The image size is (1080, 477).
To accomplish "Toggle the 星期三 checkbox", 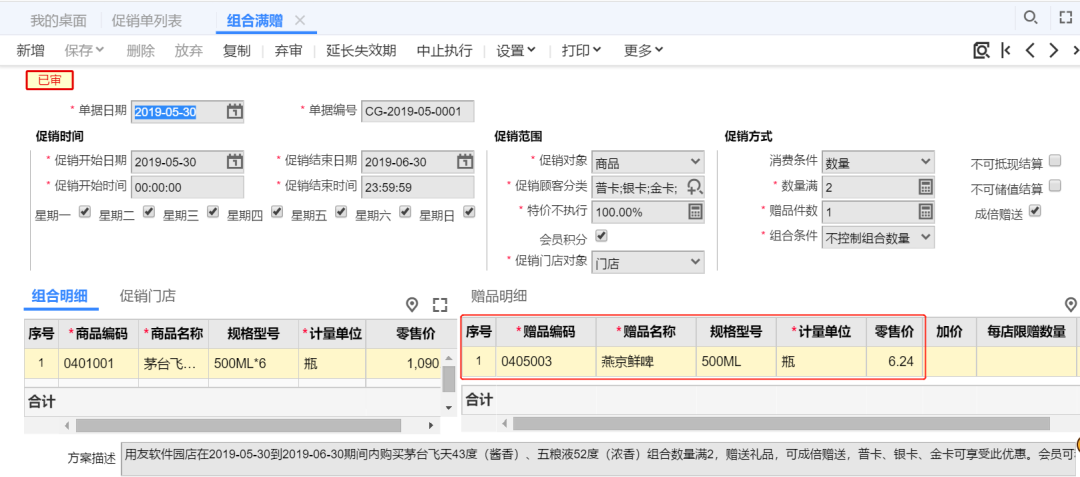I will [213, 212].
